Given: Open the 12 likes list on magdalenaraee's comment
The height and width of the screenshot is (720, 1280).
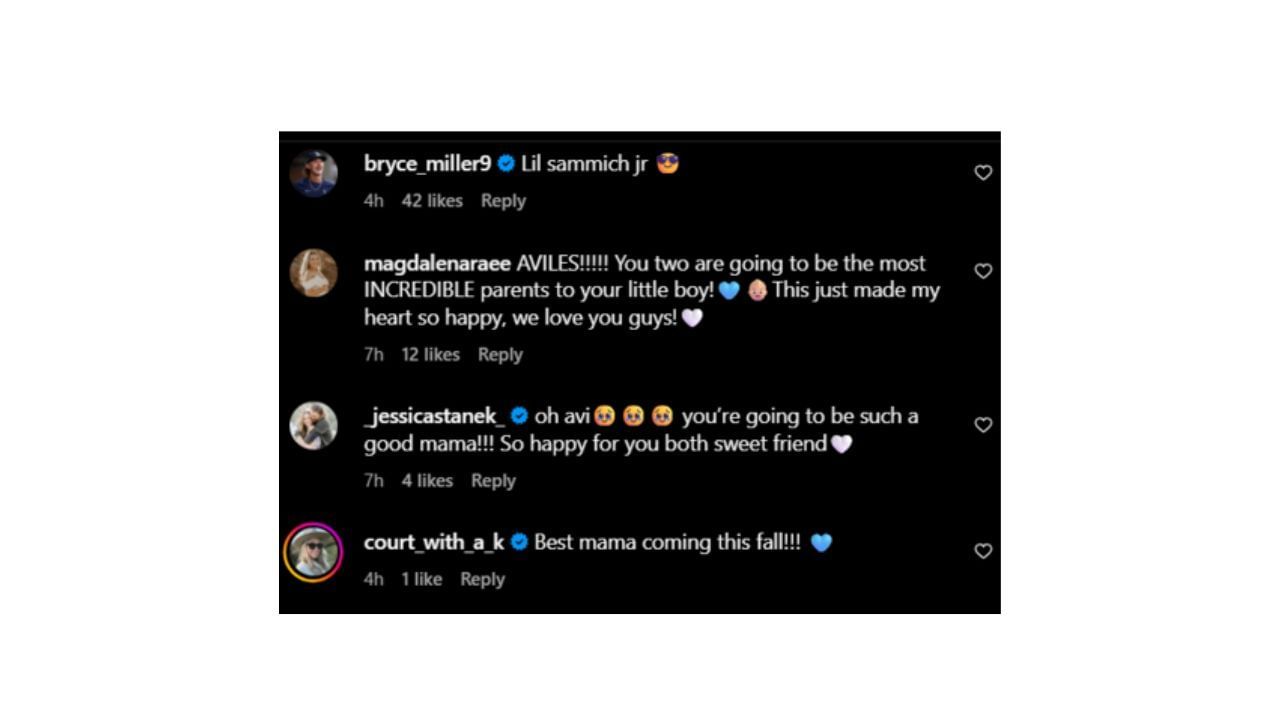Looking at the screenshot, I should pos(430,354).
